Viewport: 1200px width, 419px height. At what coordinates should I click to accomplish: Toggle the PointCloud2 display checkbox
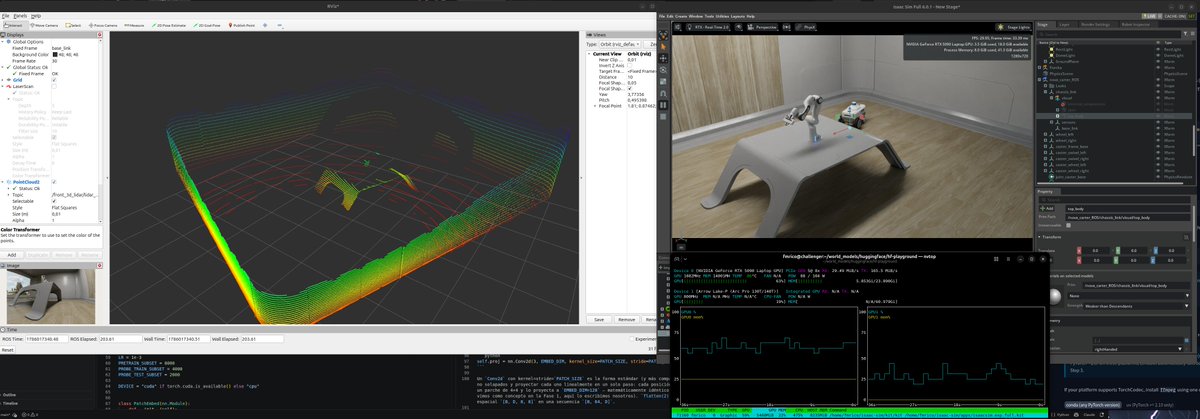[x=54, y=183]
